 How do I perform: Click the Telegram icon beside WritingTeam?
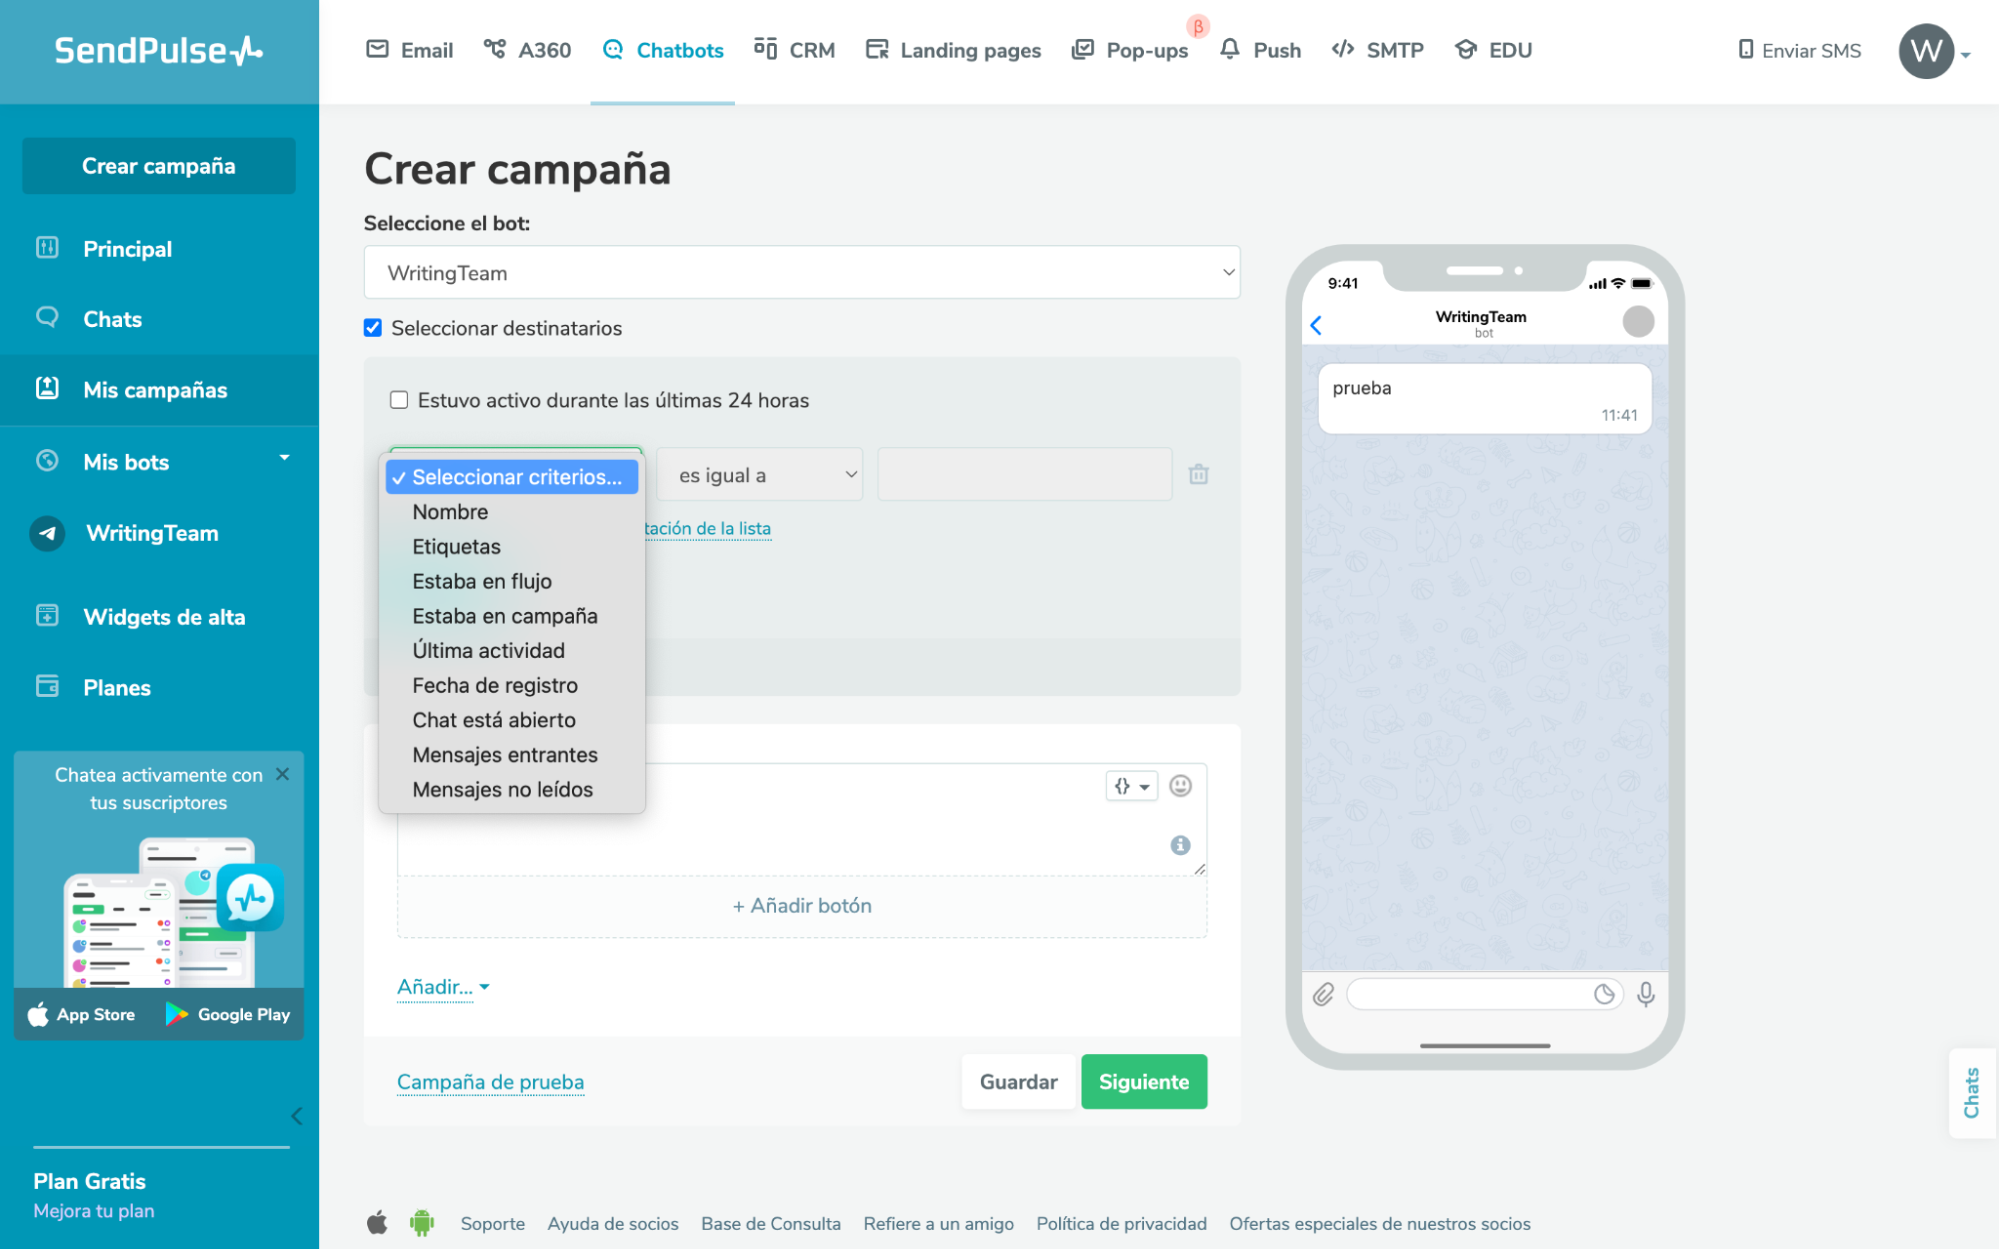pos(47,533)
